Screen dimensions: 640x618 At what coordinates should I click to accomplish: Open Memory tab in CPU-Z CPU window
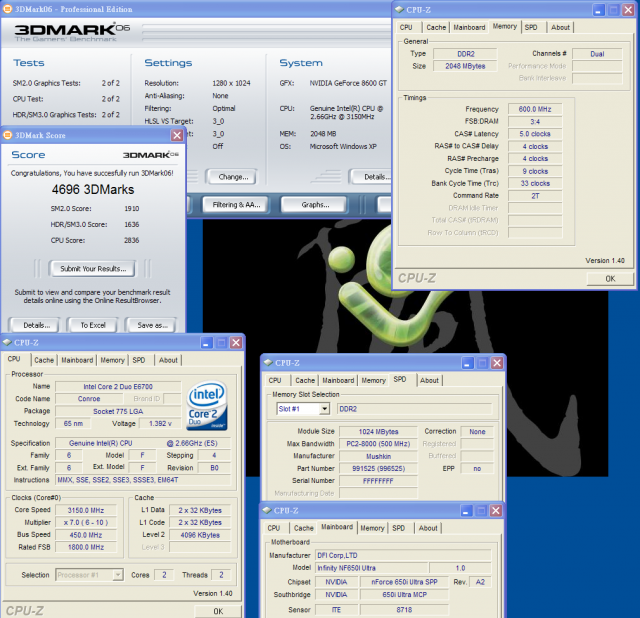112,360
